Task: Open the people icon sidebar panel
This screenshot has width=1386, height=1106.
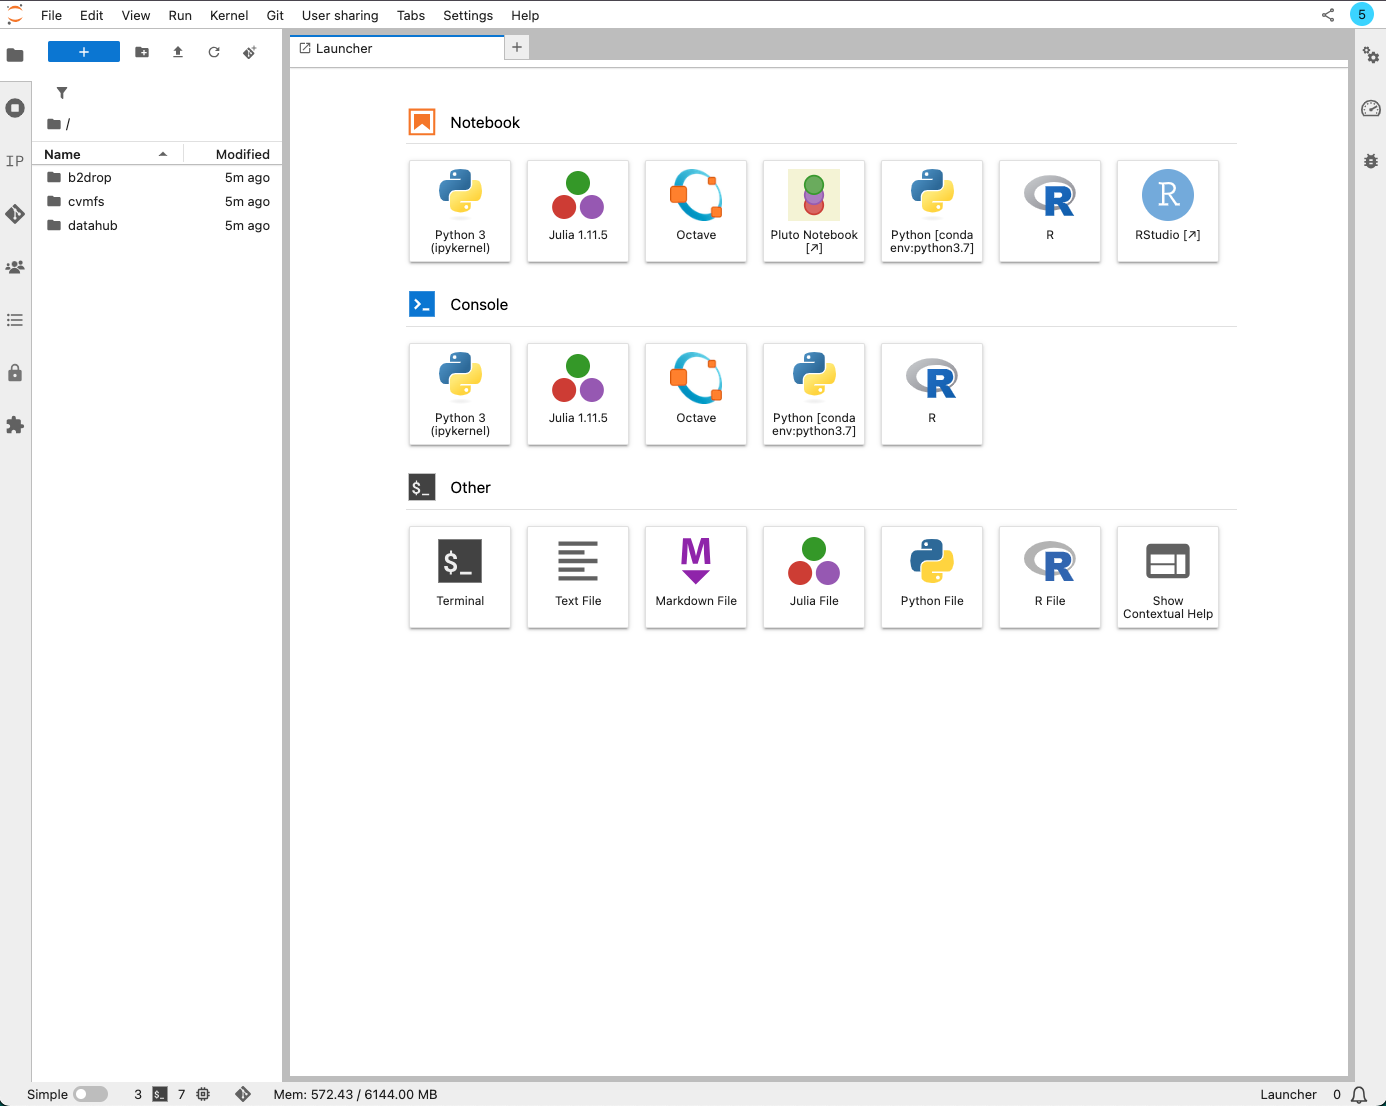Action: point(15,267)
